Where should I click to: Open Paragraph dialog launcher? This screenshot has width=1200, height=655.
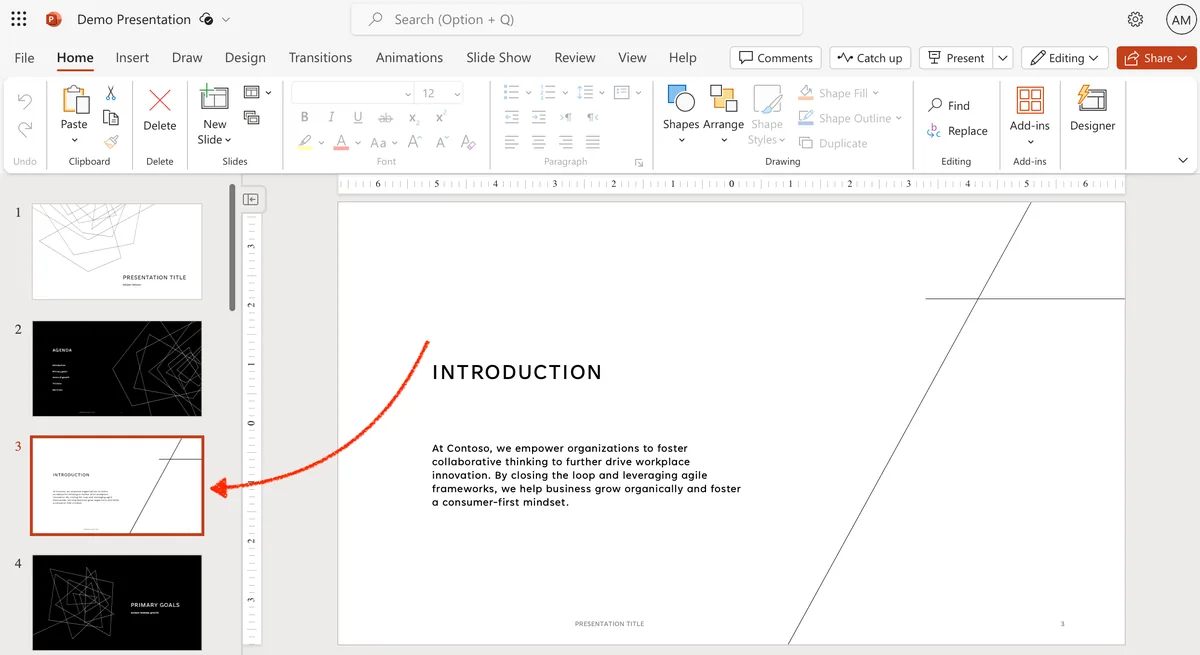[x=638, y=162]
